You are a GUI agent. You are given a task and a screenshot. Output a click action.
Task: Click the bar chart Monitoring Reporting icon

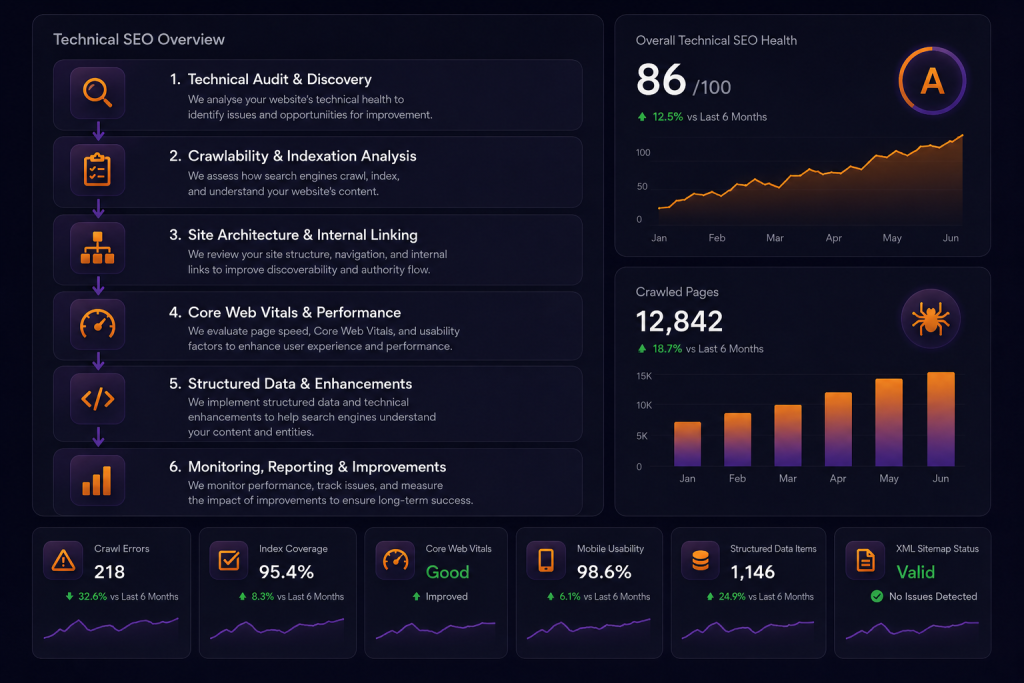[97, 481]
